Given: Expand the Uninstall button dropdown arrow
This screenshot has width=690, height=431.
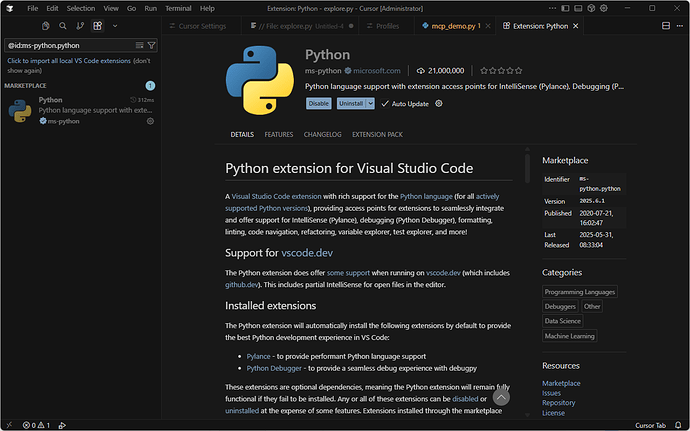Looking at the screenshot, I should [x=370, y=103].
